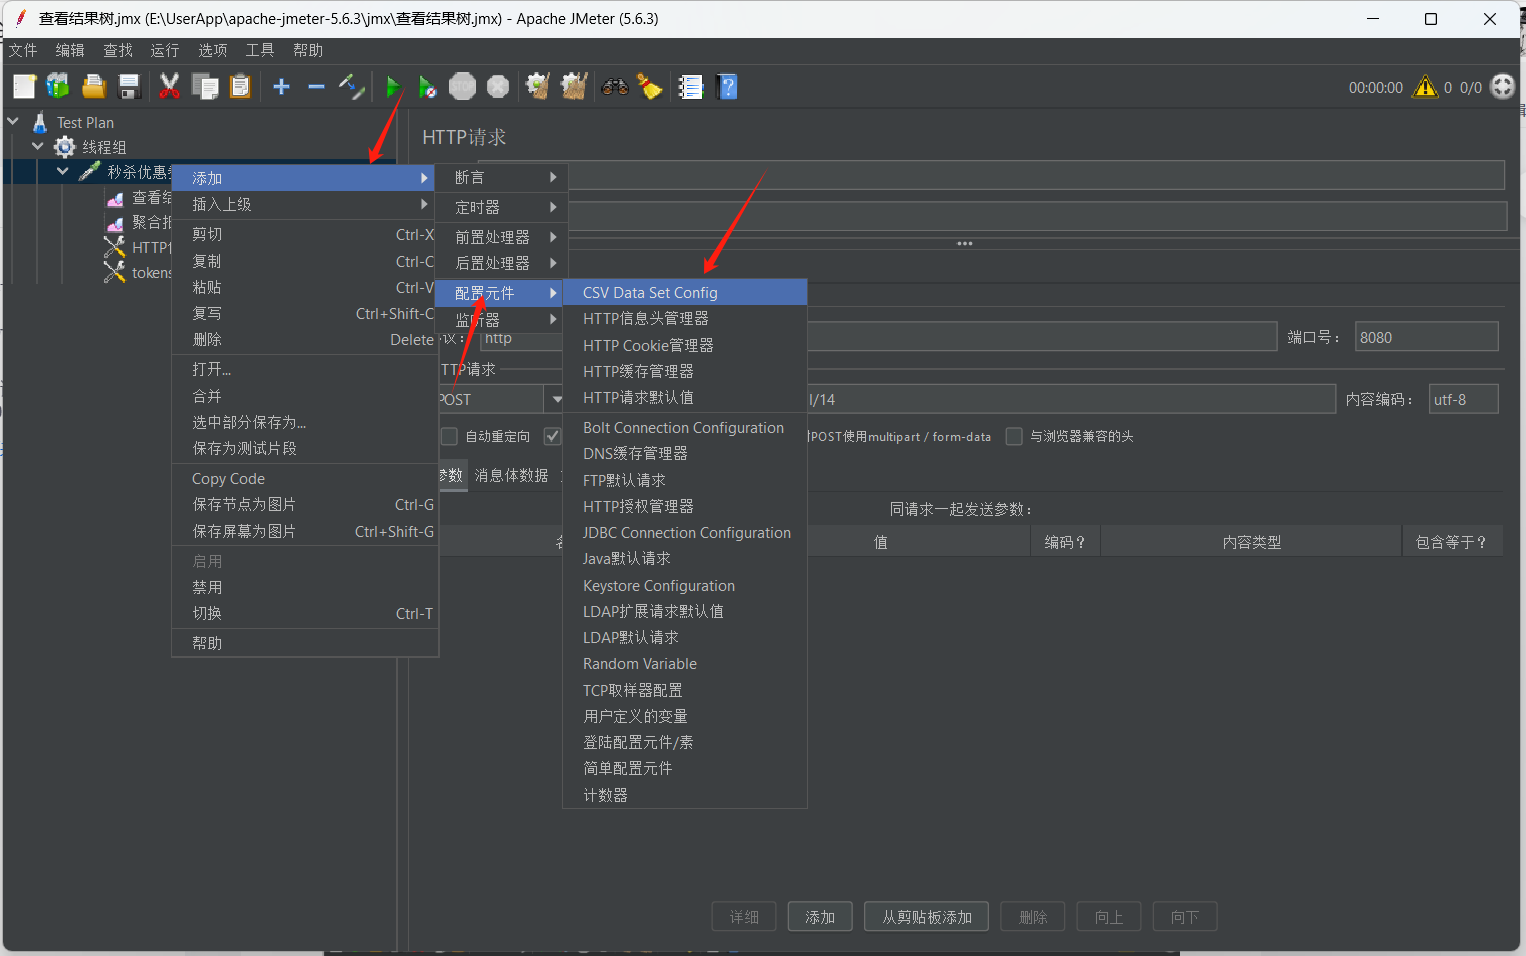Viewport: 1526px width, 956px height.
Task: Choose CSV Data Set Config
Action: pyautogui.click(x=685, y=292)
